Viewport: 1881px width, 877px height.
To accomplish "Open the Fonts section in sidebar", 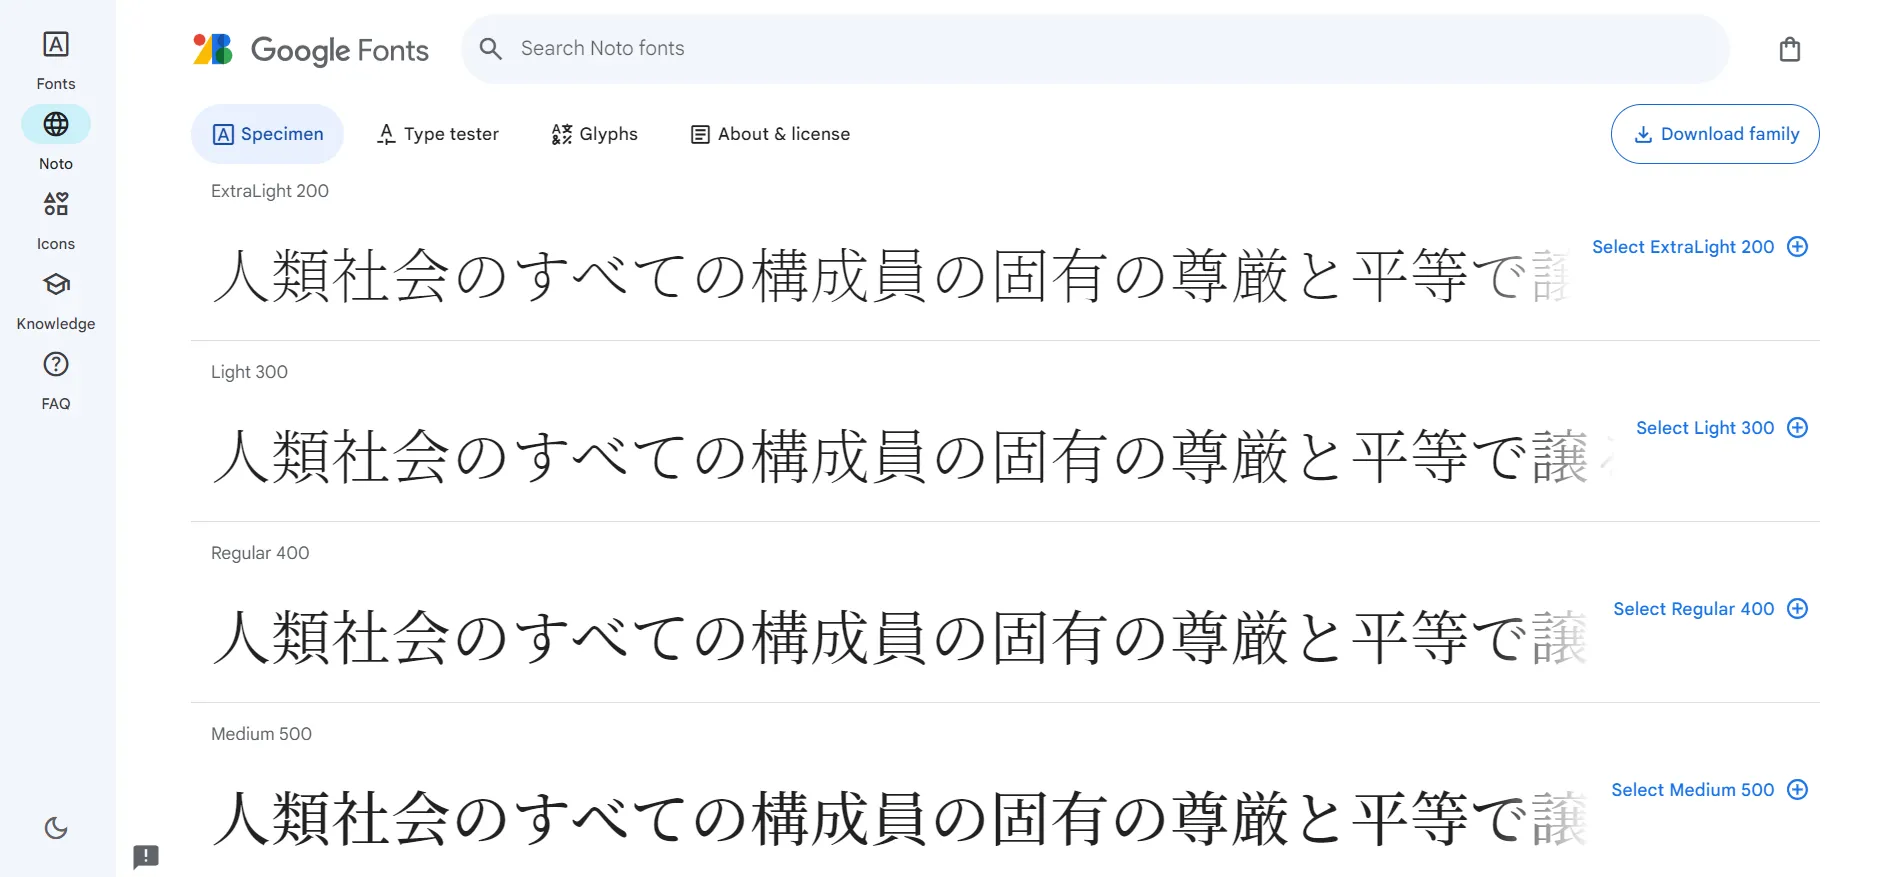I will tap(56, 60).
